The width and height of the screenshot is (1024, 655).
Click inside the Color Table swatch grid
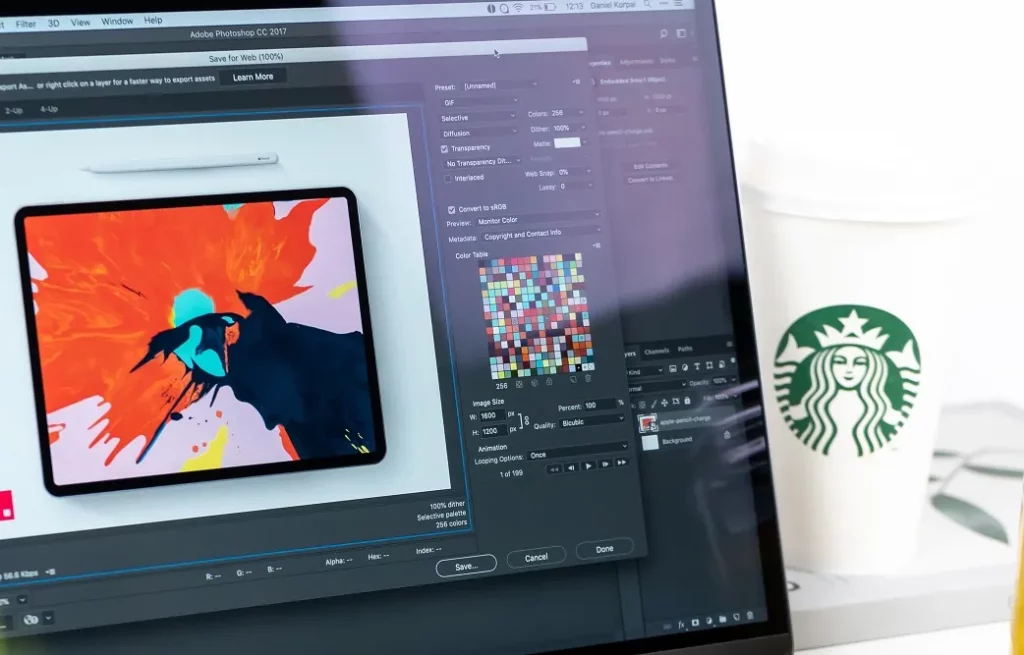coord(537,315)
